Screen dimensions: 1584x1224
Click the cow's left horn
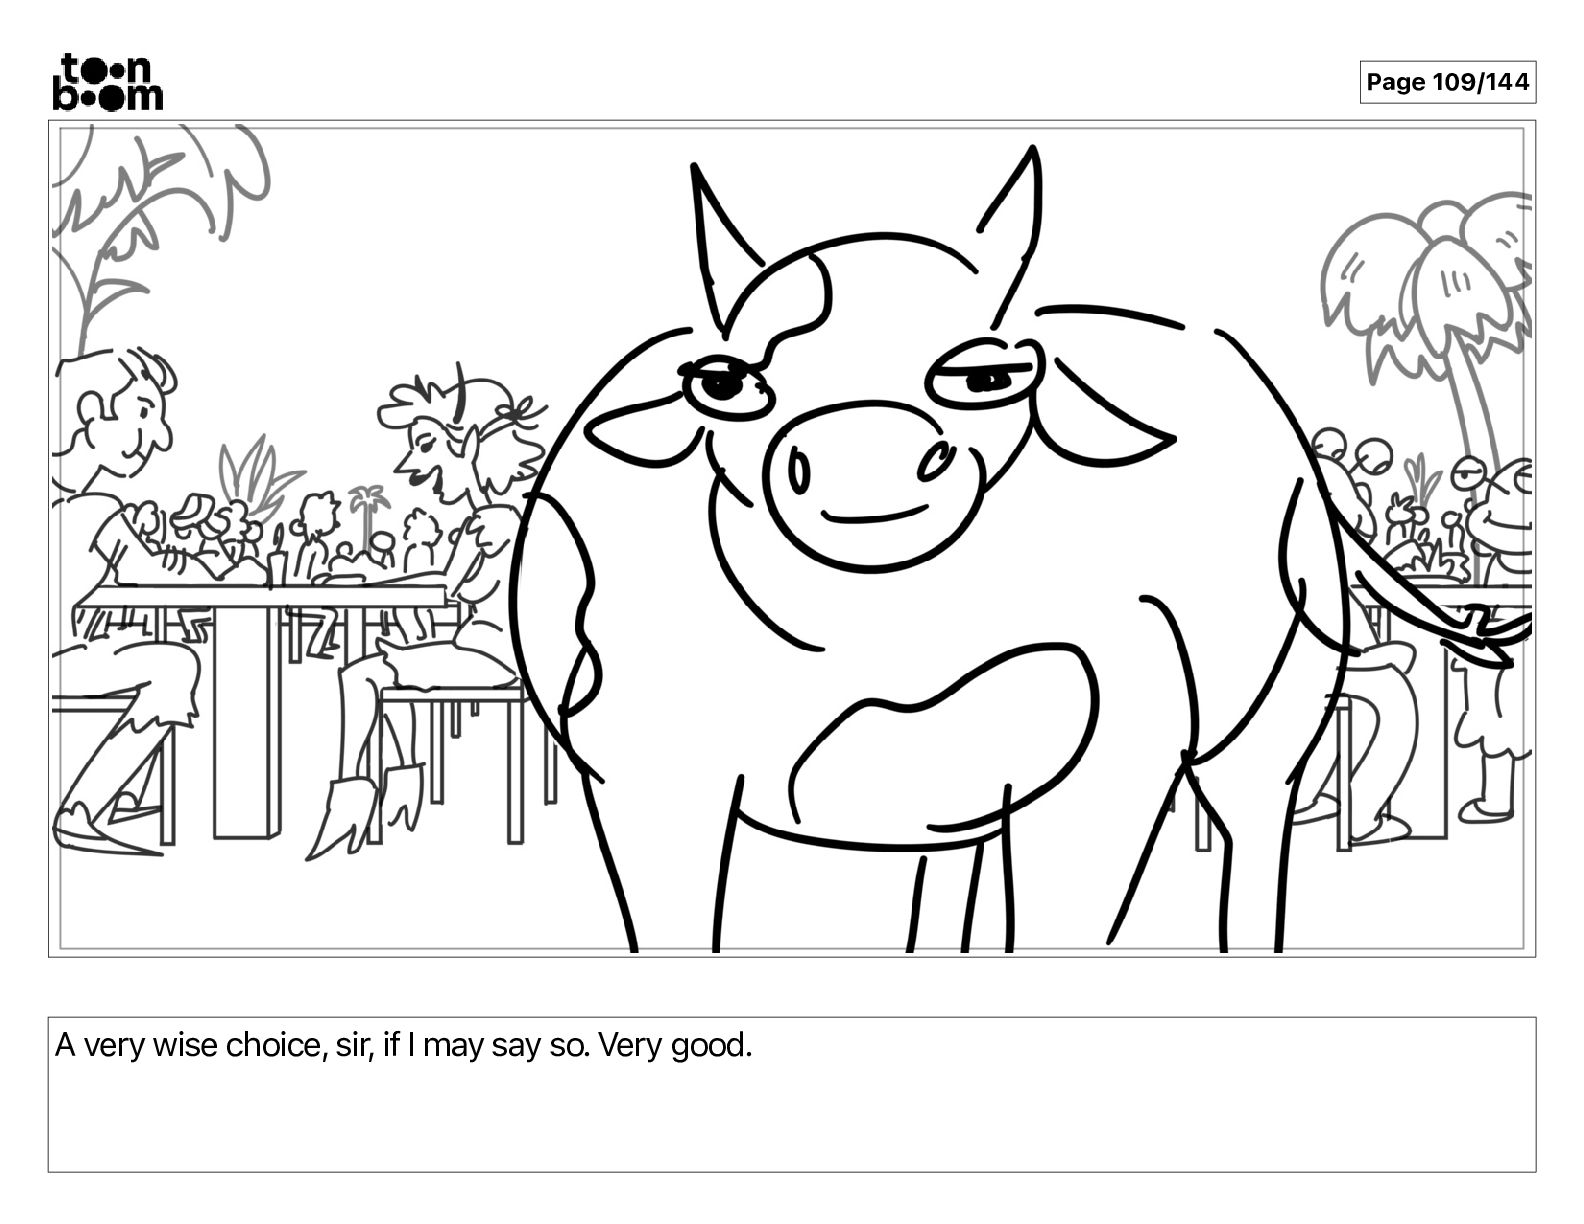click(x=724, y=243)
